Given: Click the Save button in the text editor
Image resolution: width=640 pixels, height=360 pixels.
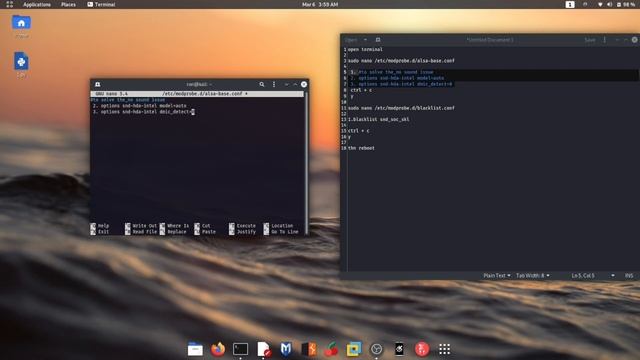Looking at the screenshot, I should (590, 40).
